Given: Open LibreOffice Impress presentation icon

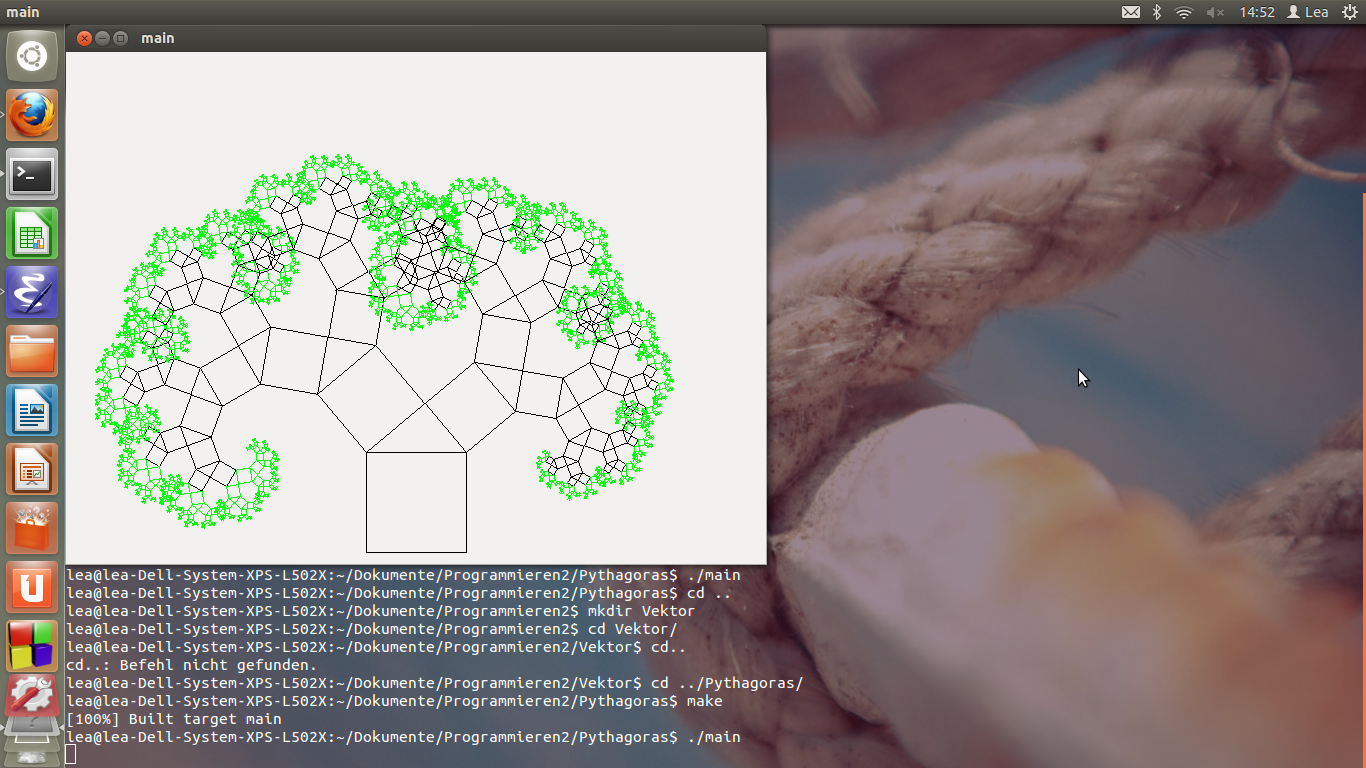Looking at the screenshot, I should (32, 469).
